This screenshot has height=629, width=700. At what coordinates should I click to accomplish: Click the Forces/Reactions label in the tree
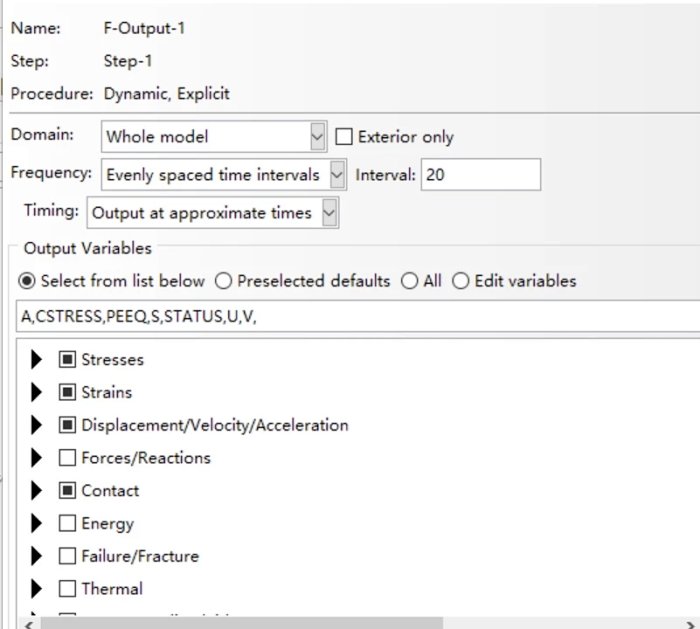(x=146, y=458)
